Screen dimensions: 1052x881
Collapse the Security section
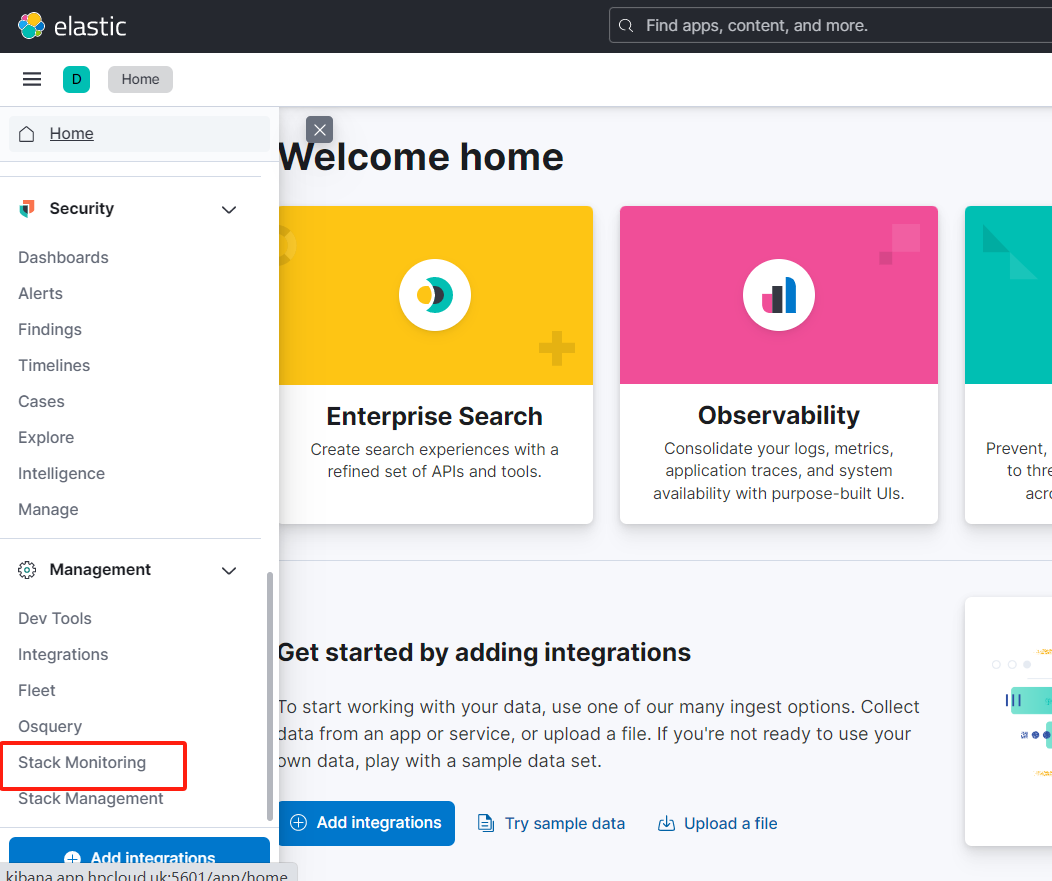pos(228,209)
